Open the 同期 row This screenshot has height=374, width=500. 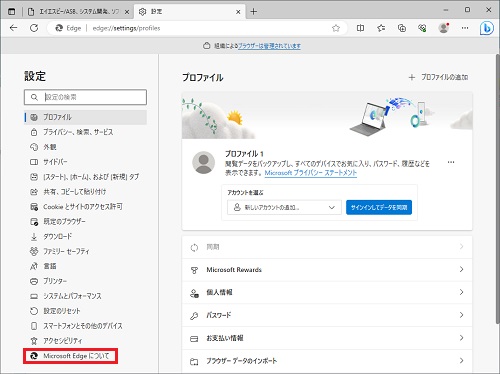[x=327, y=247]
